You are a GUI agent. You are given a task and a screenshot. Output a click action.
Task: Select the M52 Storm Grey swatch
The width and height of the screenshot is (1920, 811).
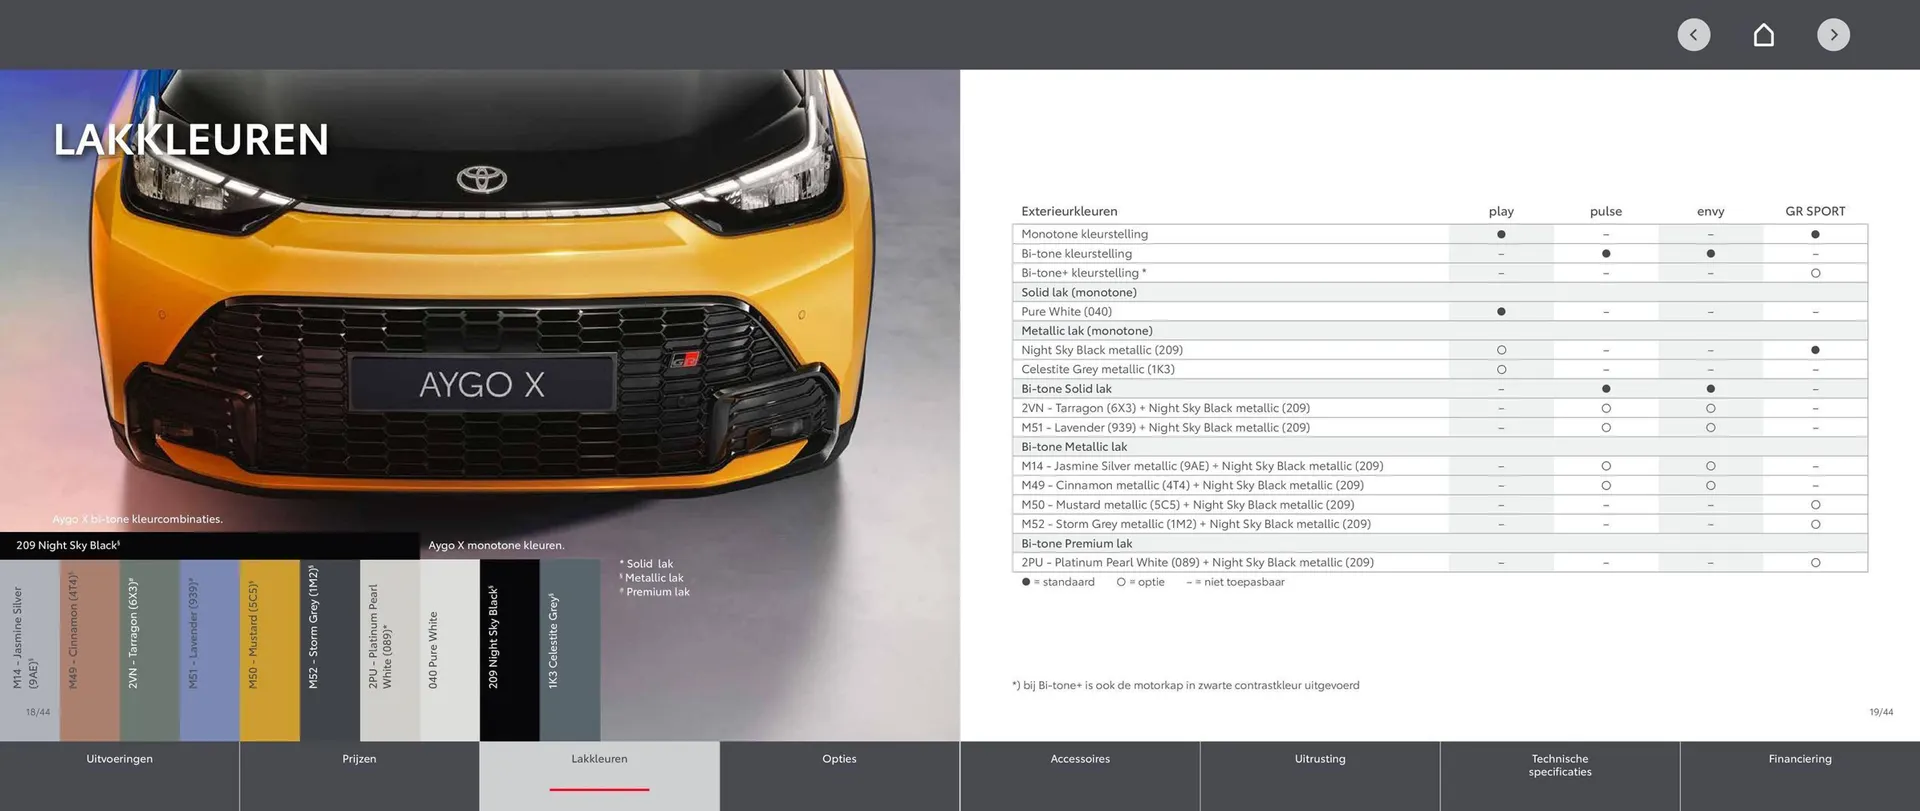click(x=330, y=650)
